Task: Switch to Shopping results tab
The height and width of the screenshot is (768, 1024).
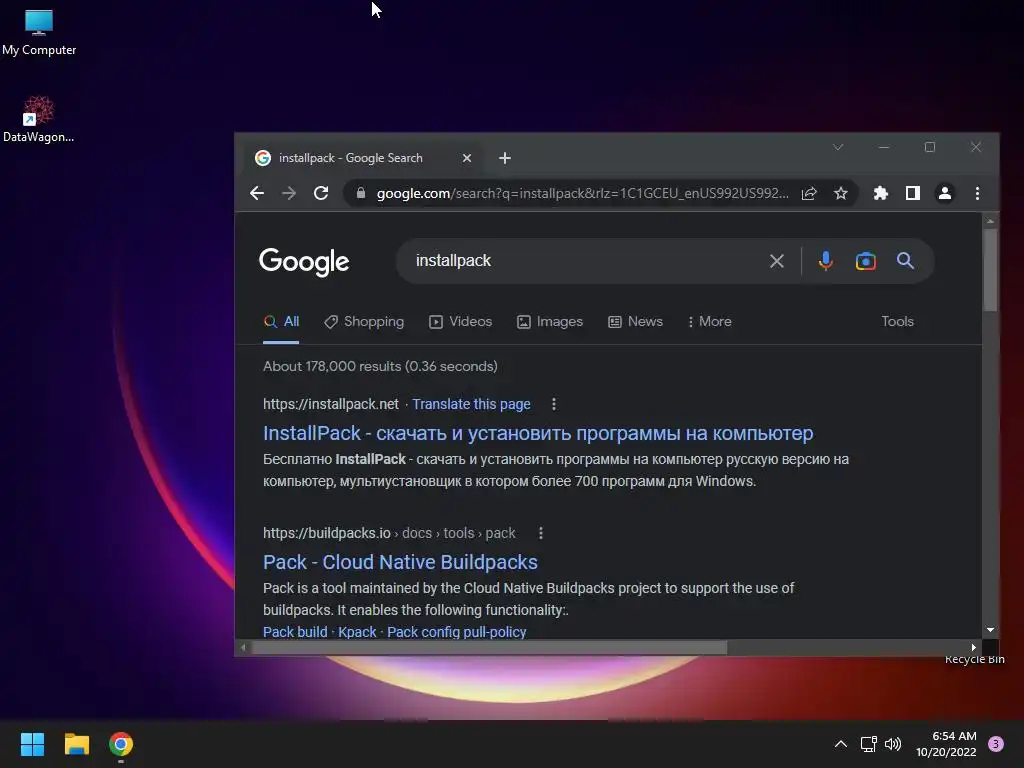Action: click(x=364, y=321)
